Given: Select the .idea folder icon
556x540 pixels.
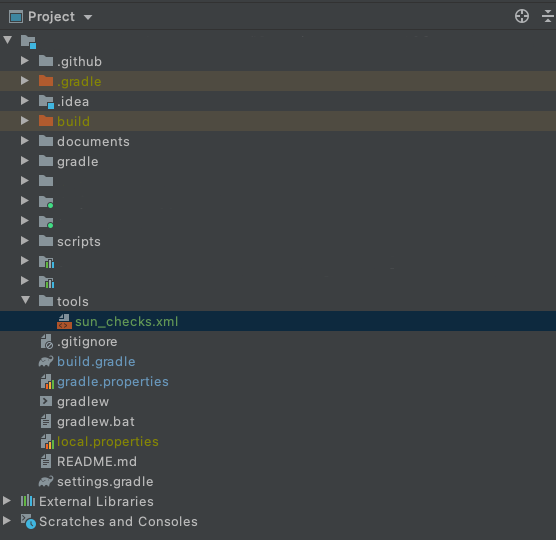Looking at the screenshot, I should [x=46, y=102].
